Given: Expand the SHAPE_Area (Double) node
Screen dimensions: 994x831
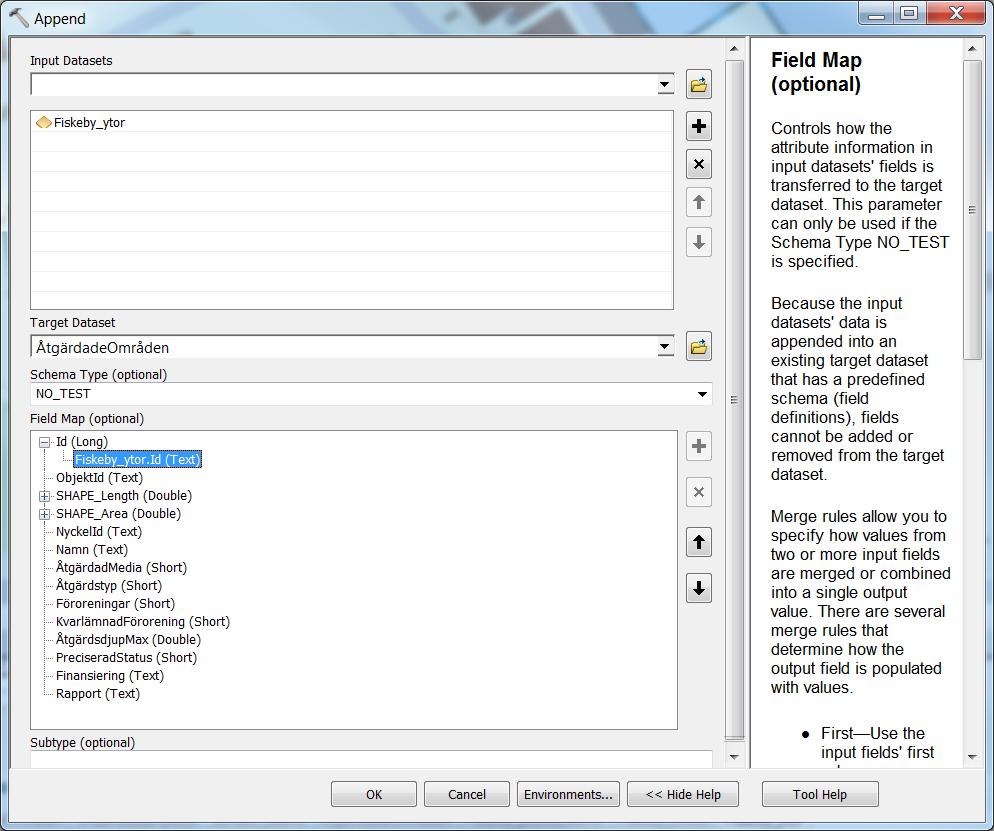Looking at the screenshot, I should coord(44,514).
